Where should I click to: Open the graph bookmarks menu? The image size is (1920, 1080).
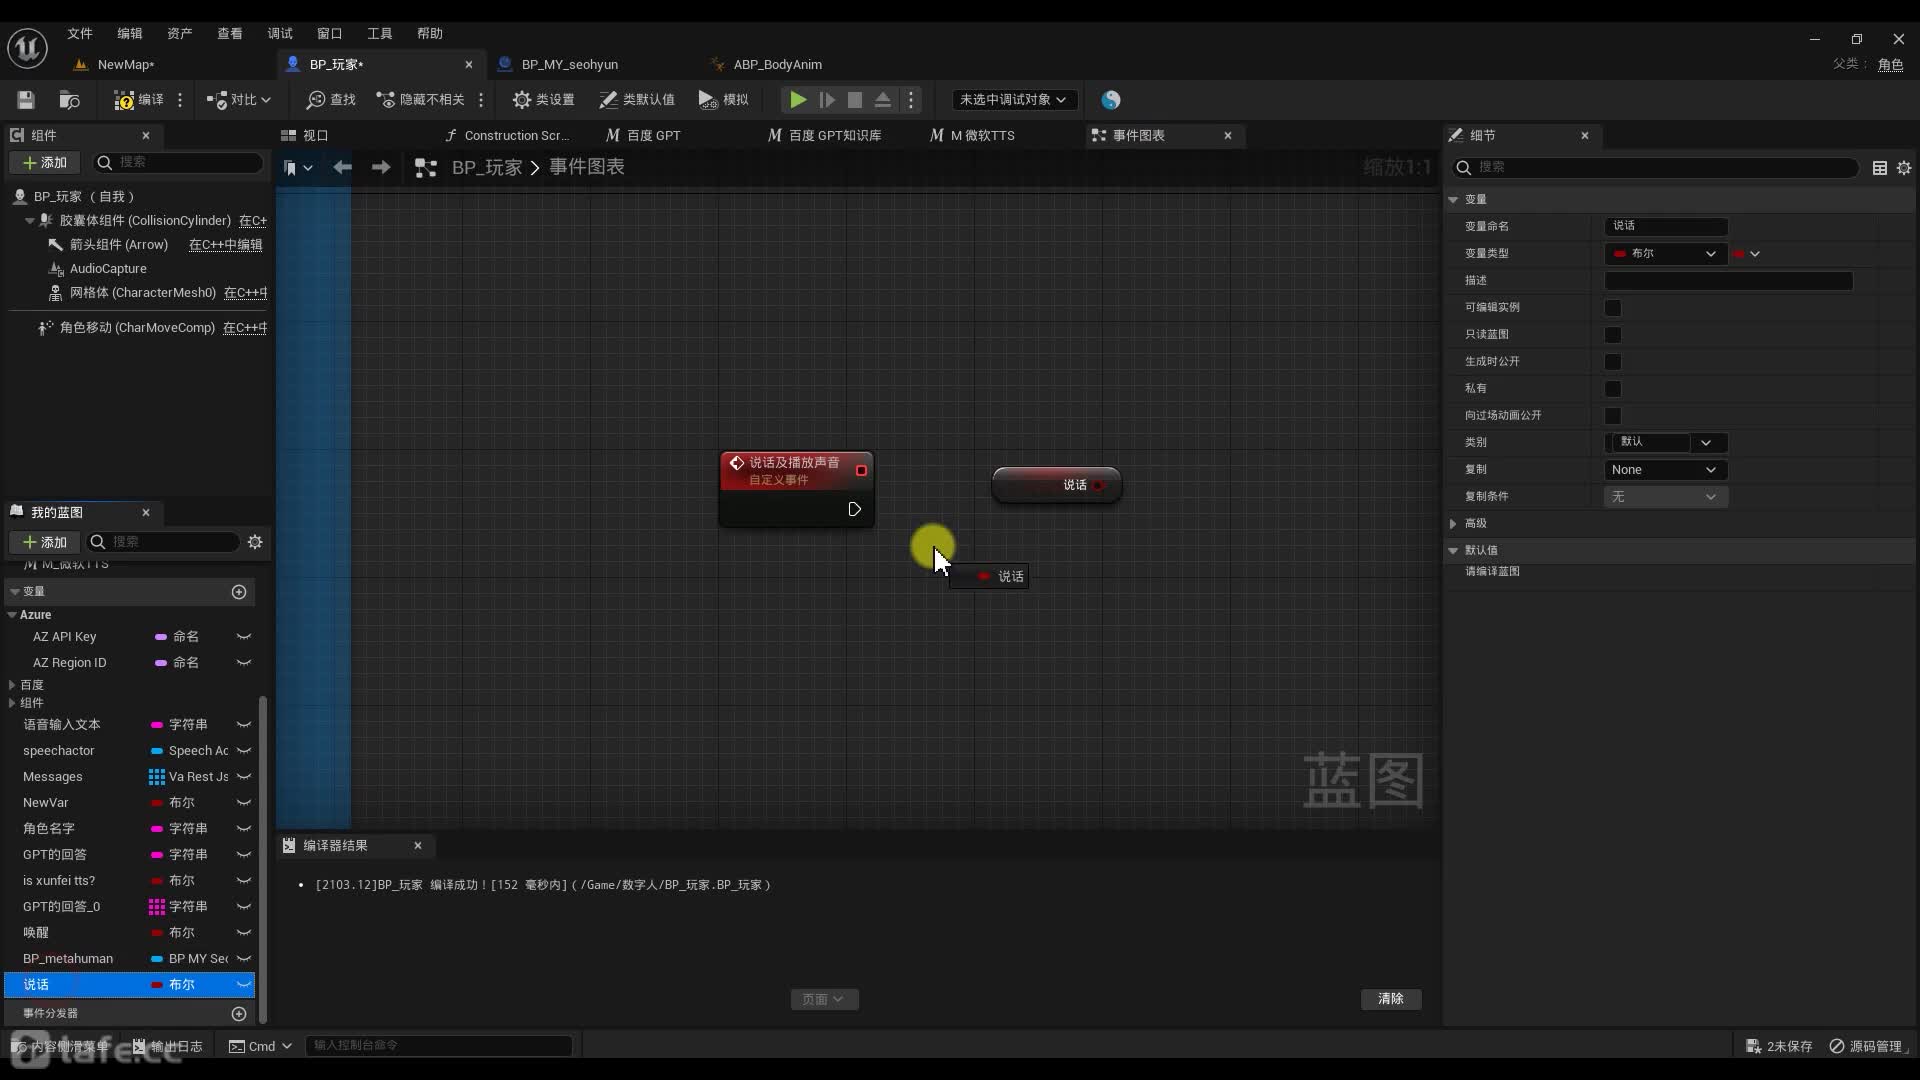pos(298,168)
